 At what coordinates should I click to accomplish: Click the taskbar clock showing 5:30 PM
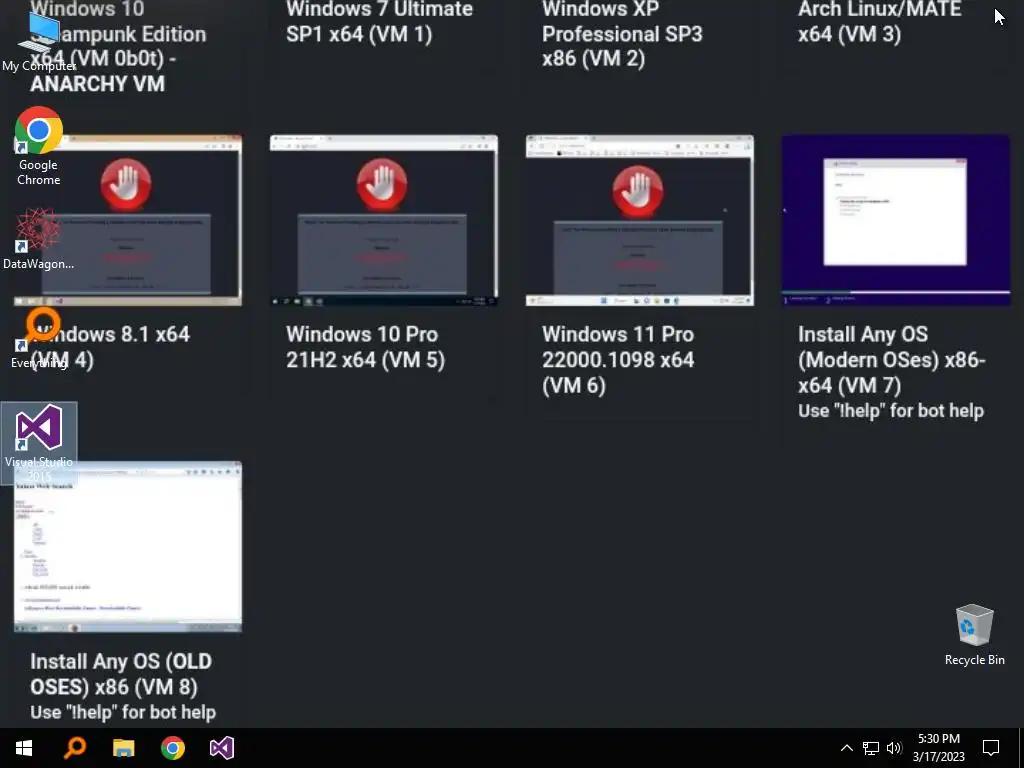938,748
